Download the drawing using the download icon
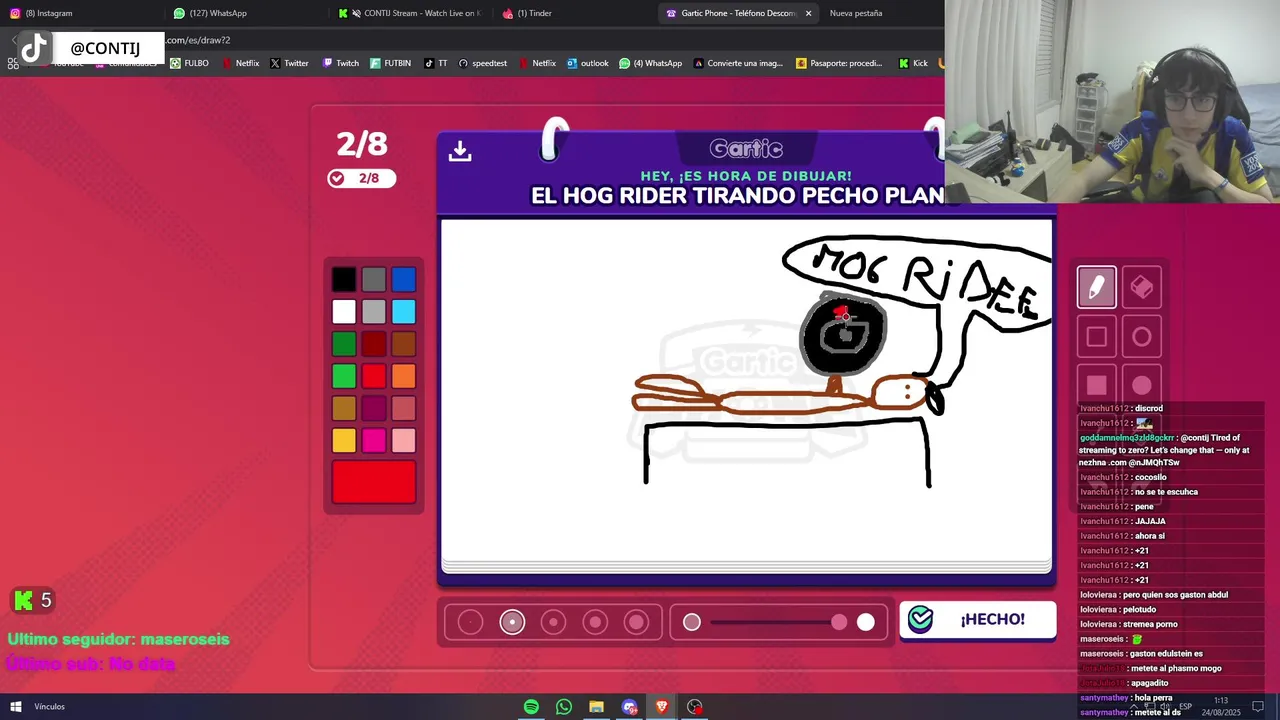Image resolution: width=1280 pixels, height=720 pixels. pos(460,151)
